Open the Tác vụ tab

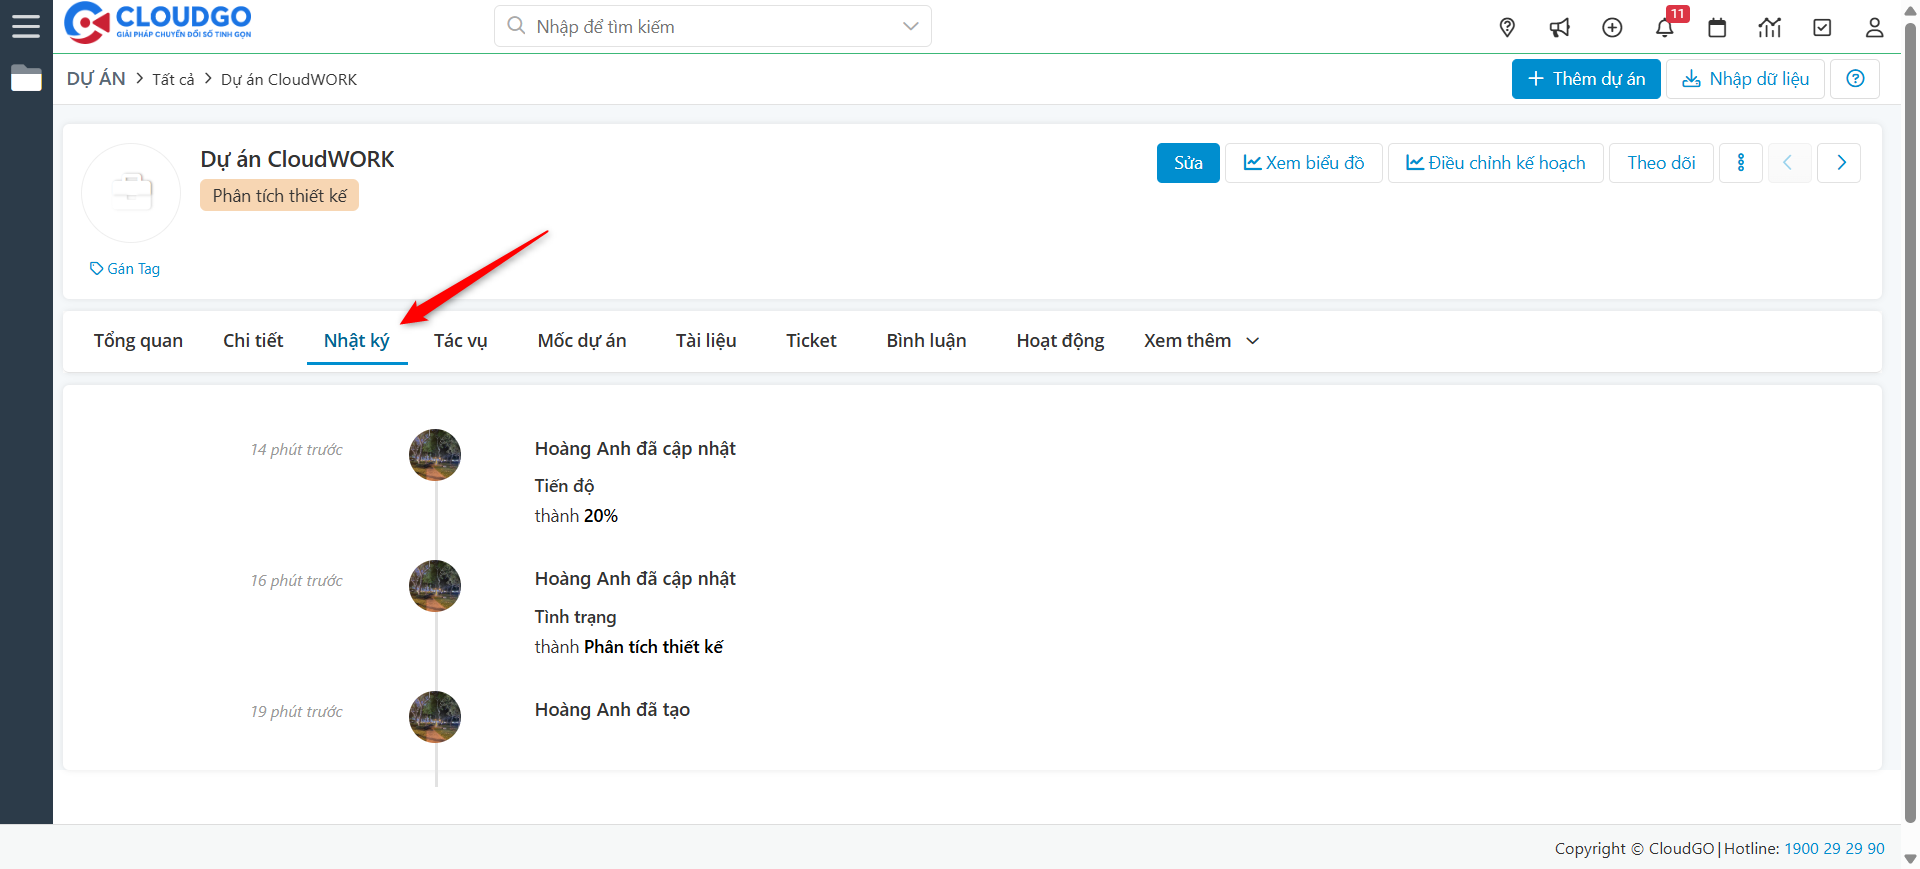[x=461, y=341]
